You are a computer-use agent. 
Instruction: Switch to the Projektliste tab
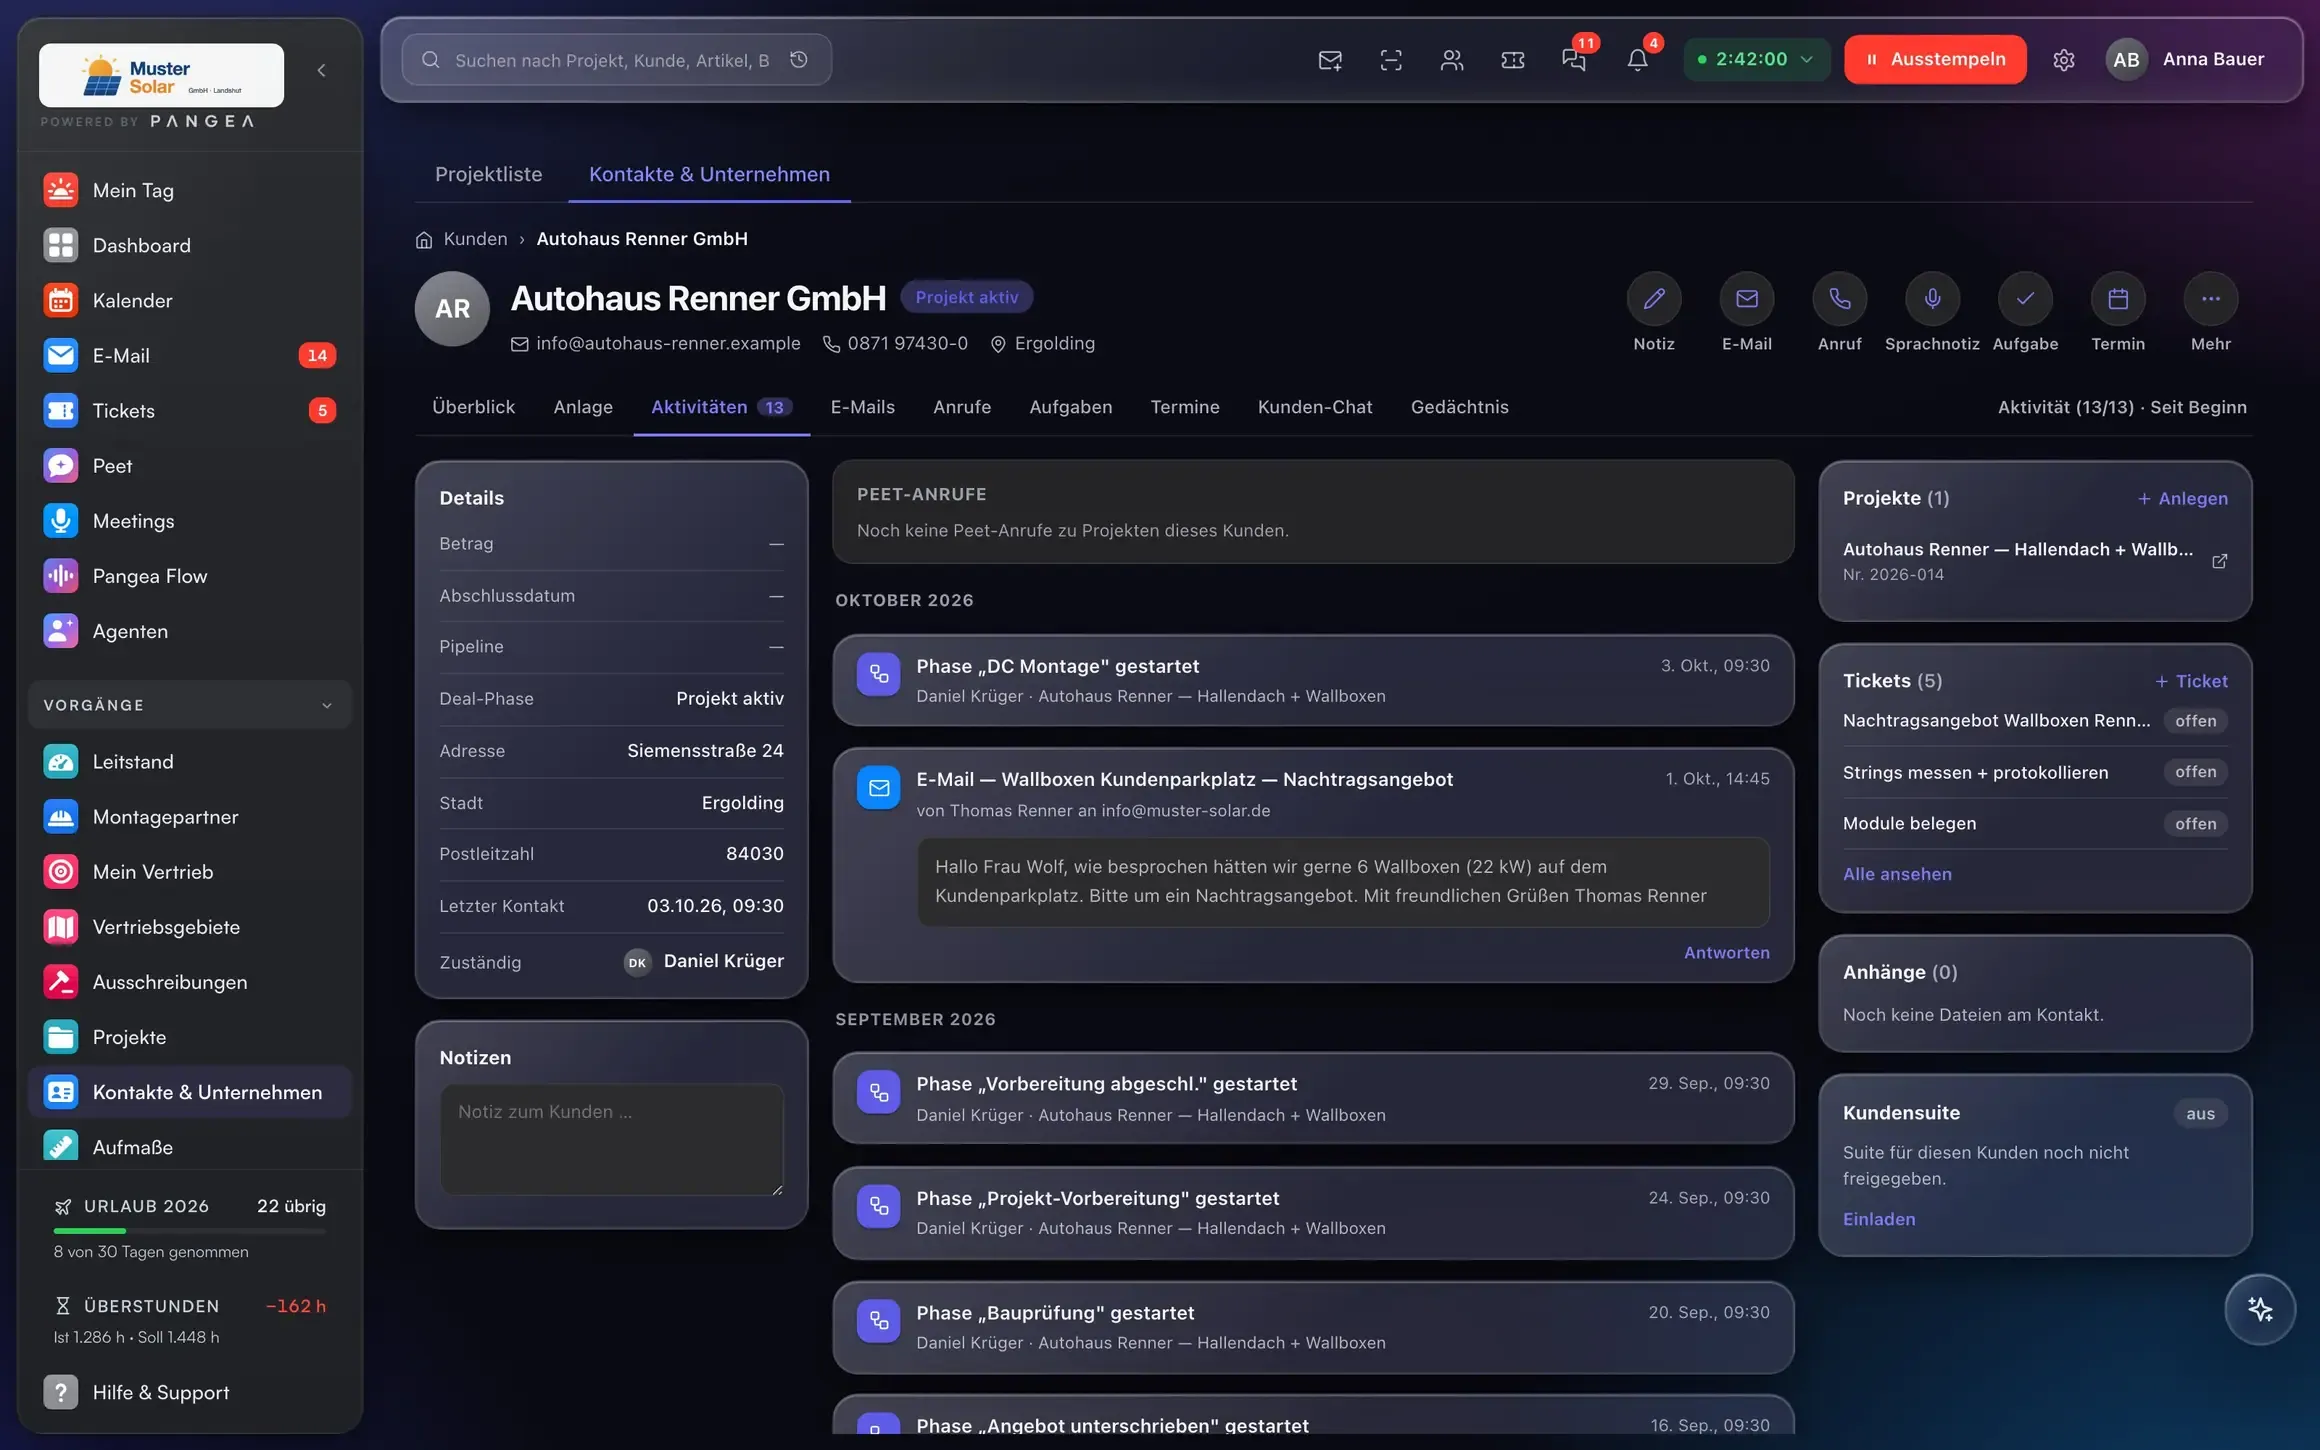point(488,174)
